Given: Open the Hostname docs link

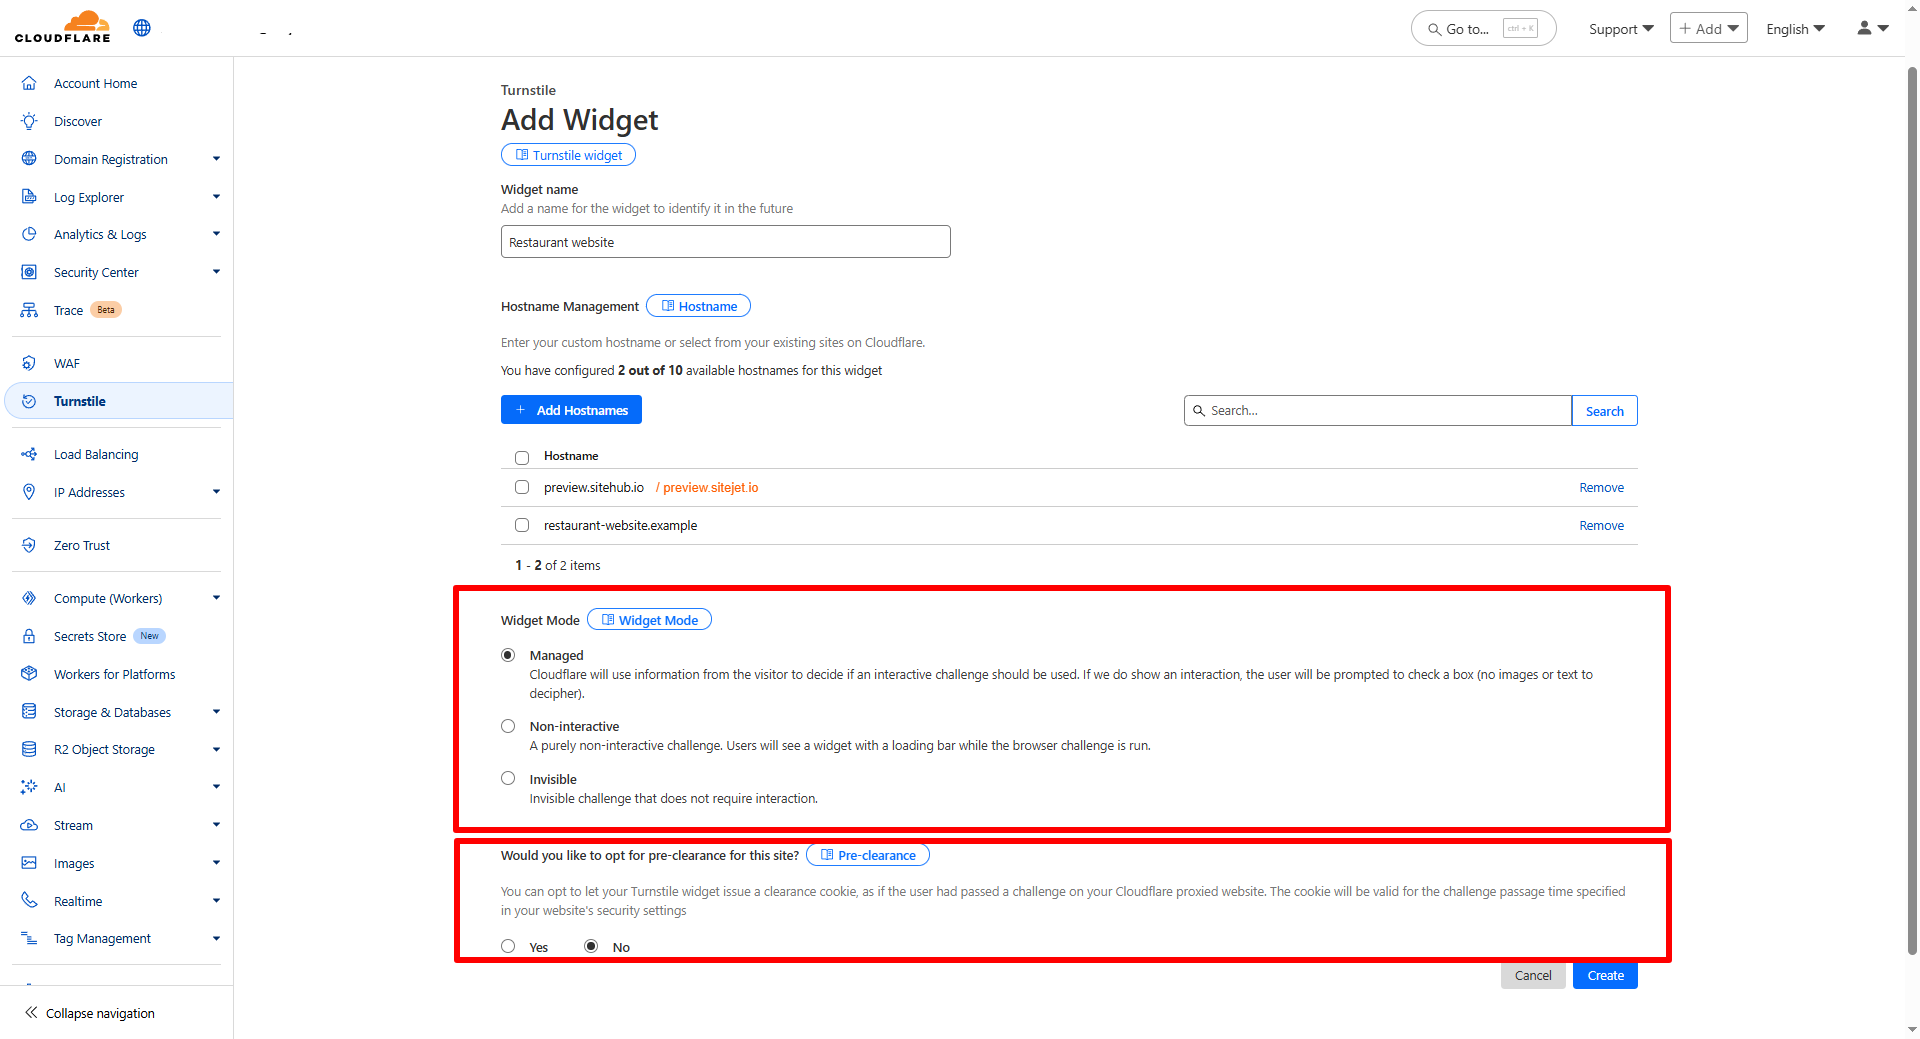Looking at the screenshot, I should tap(698, 306).
